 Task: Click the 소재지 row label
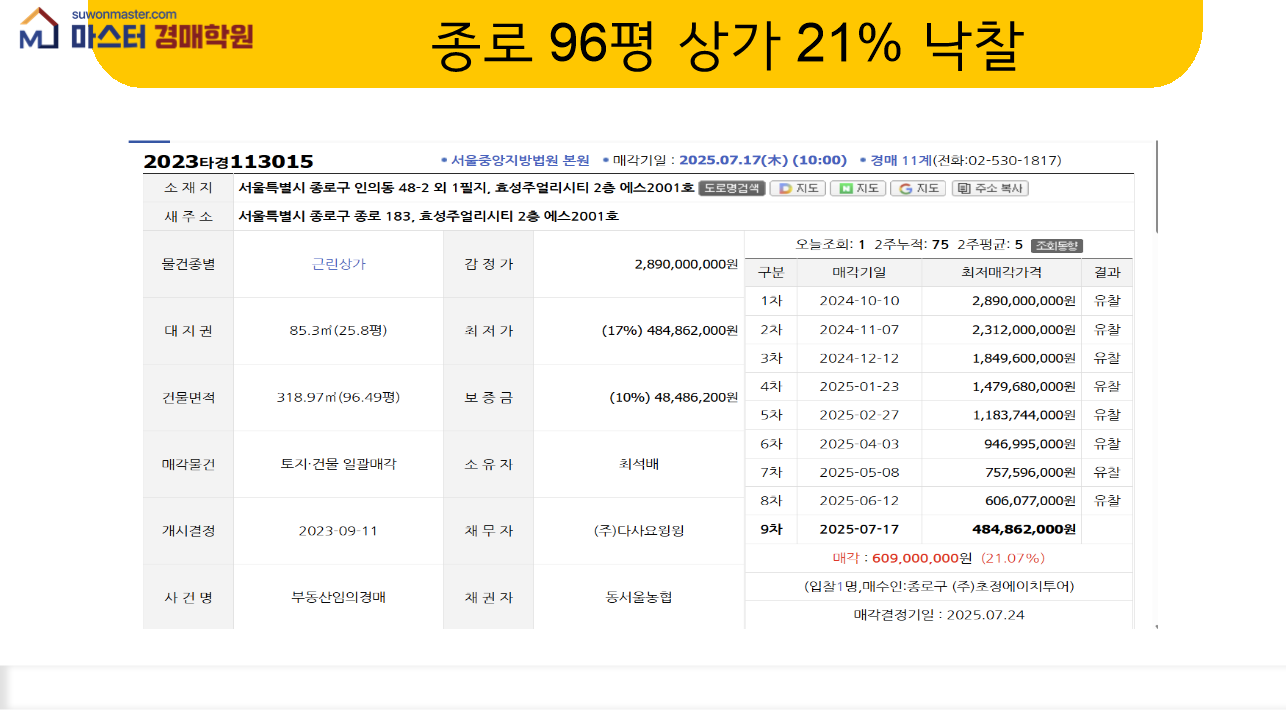pyautogui.click(x=188, y=188)
